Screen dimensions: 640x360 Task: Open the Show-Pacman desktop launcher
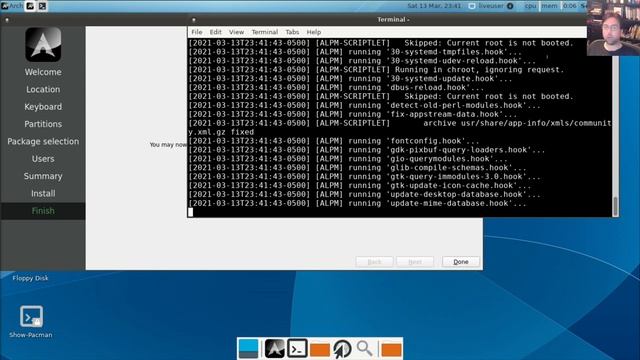pos(31,322)
